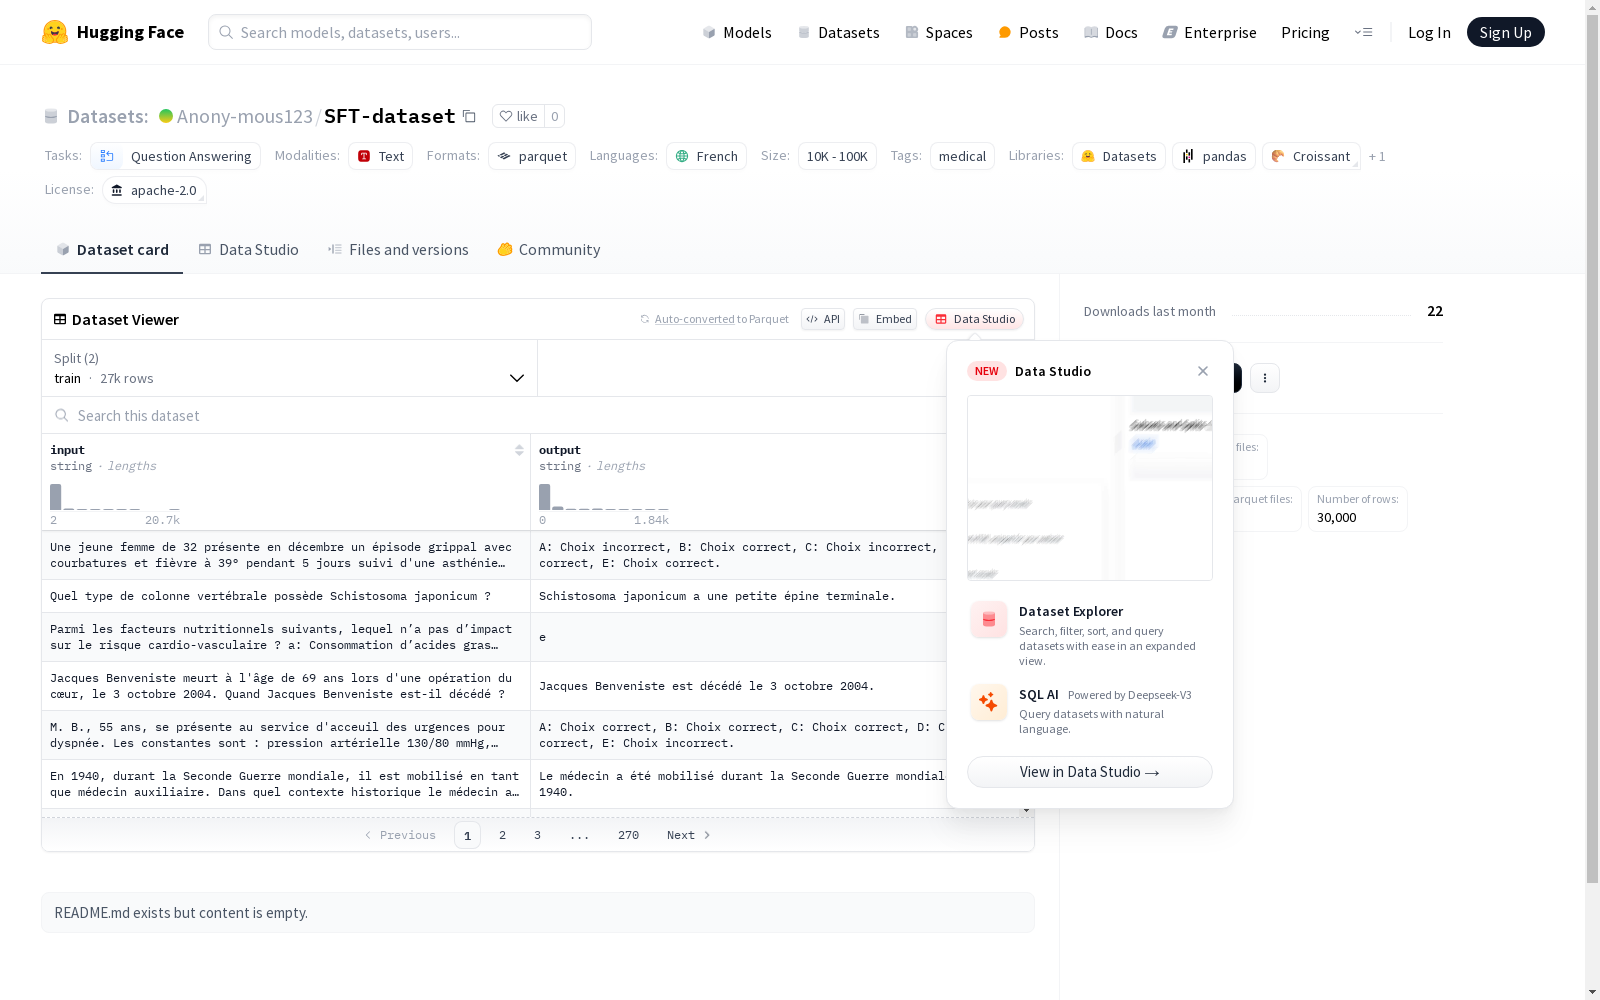
Task: Click the search magnifier in top bar
Action: tap(226, 32)
